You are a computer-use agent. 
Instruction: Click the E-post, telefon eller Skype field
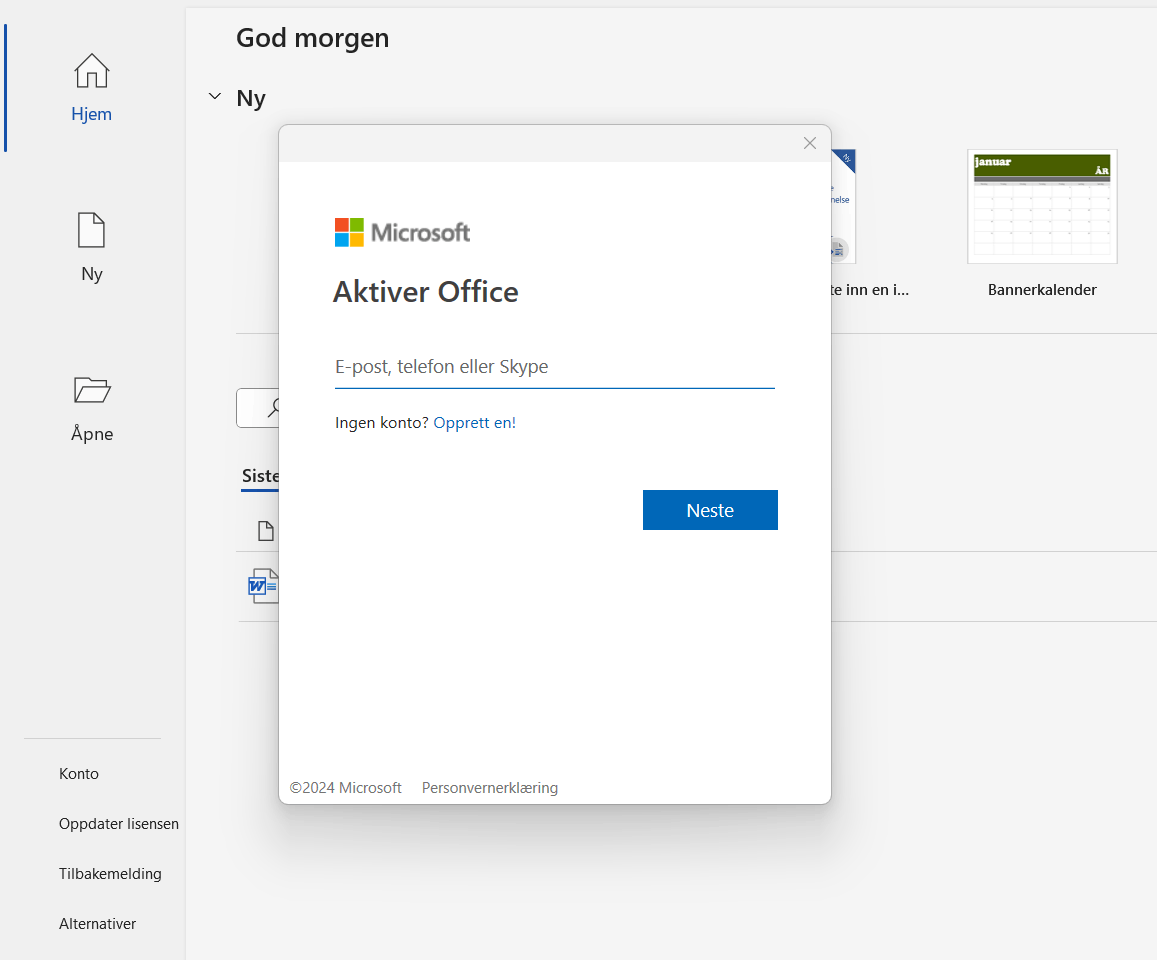[554, 366]
